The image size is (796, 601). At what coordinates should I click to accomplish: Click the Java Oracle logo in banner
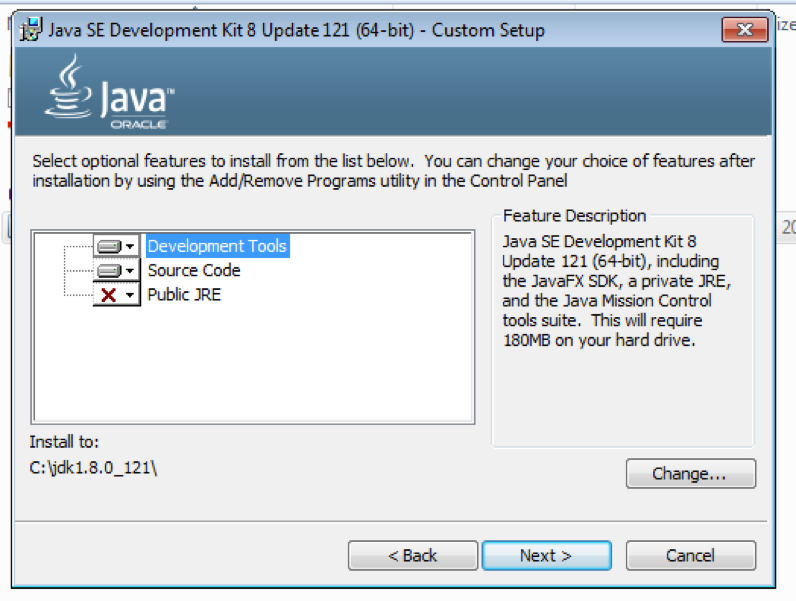pos(110,92)
